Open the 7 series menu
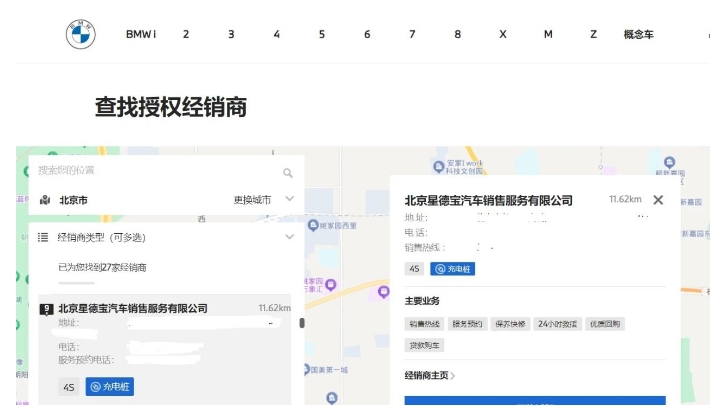This screenshot has width=713, height=406. coord(412,34)
